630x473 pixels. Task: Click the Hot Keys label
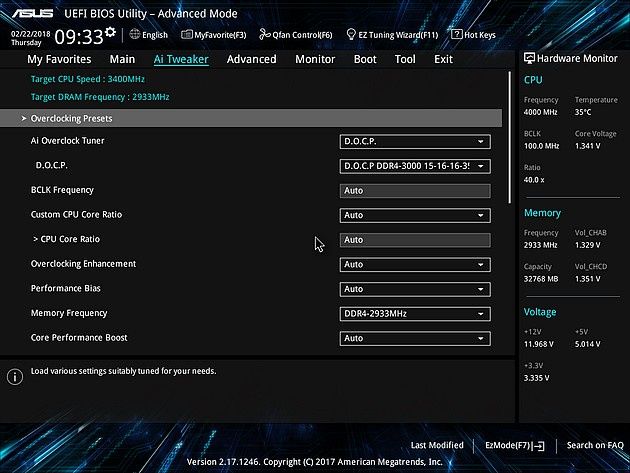pos(480,35)
